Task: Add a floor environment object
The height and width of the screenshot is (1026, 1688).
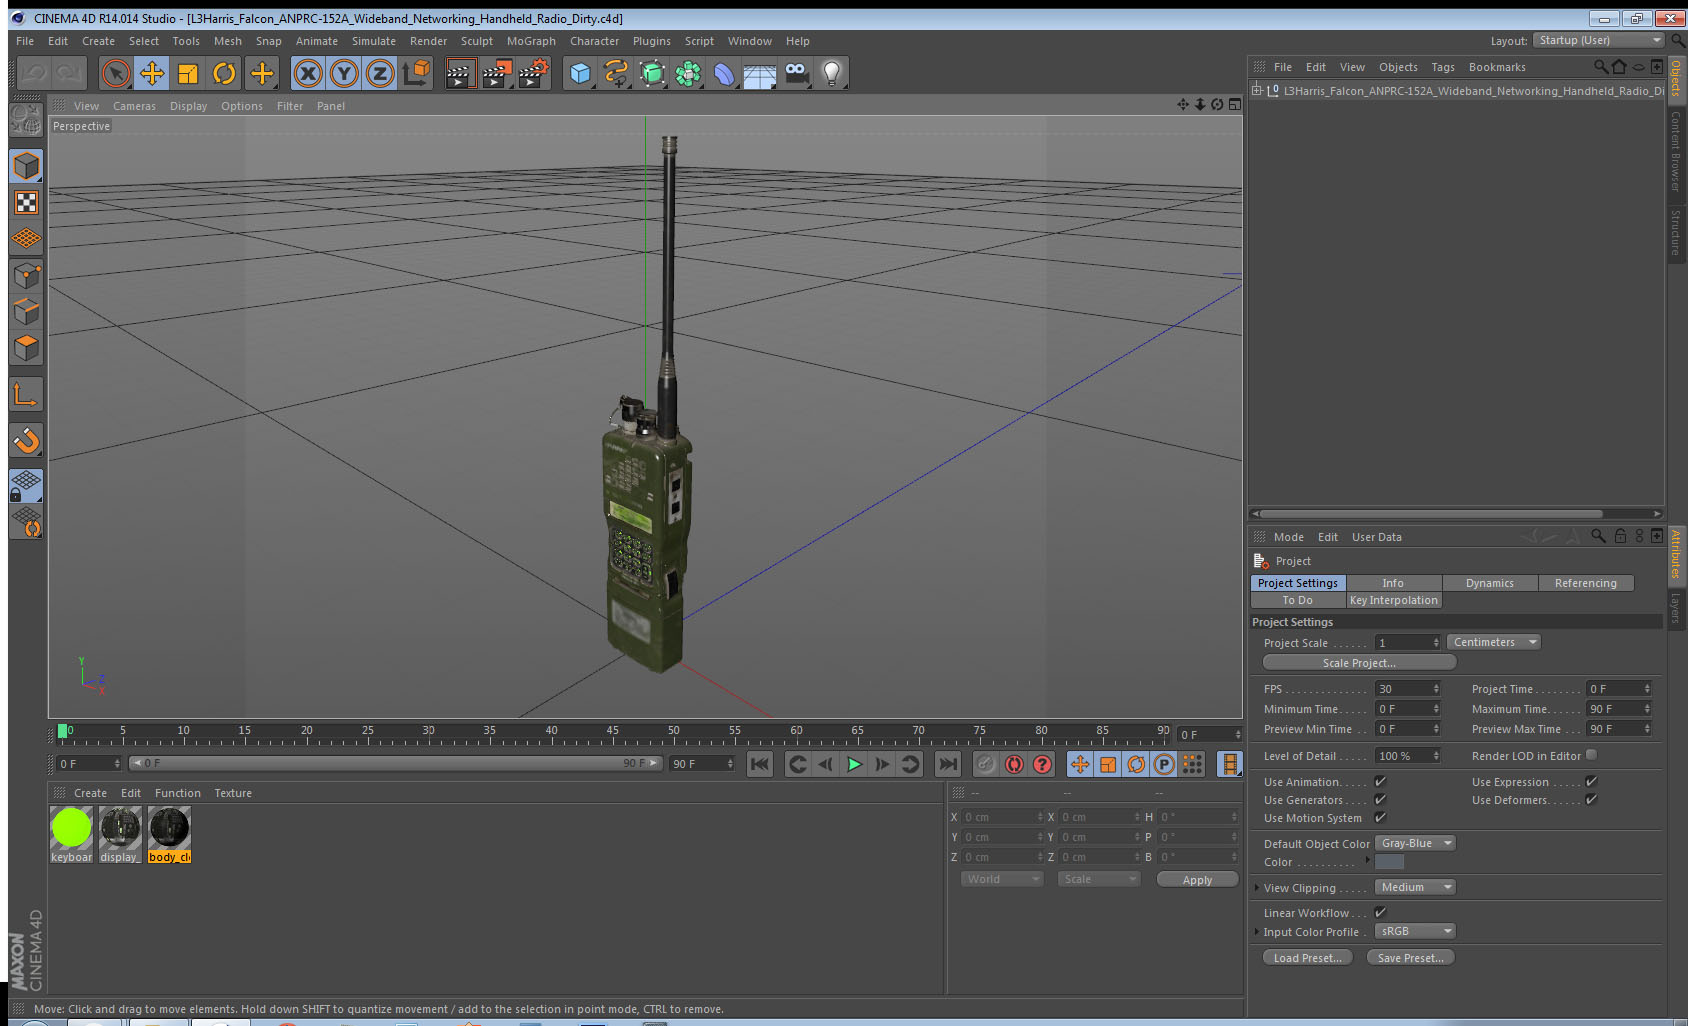Action: pos(760,73)
